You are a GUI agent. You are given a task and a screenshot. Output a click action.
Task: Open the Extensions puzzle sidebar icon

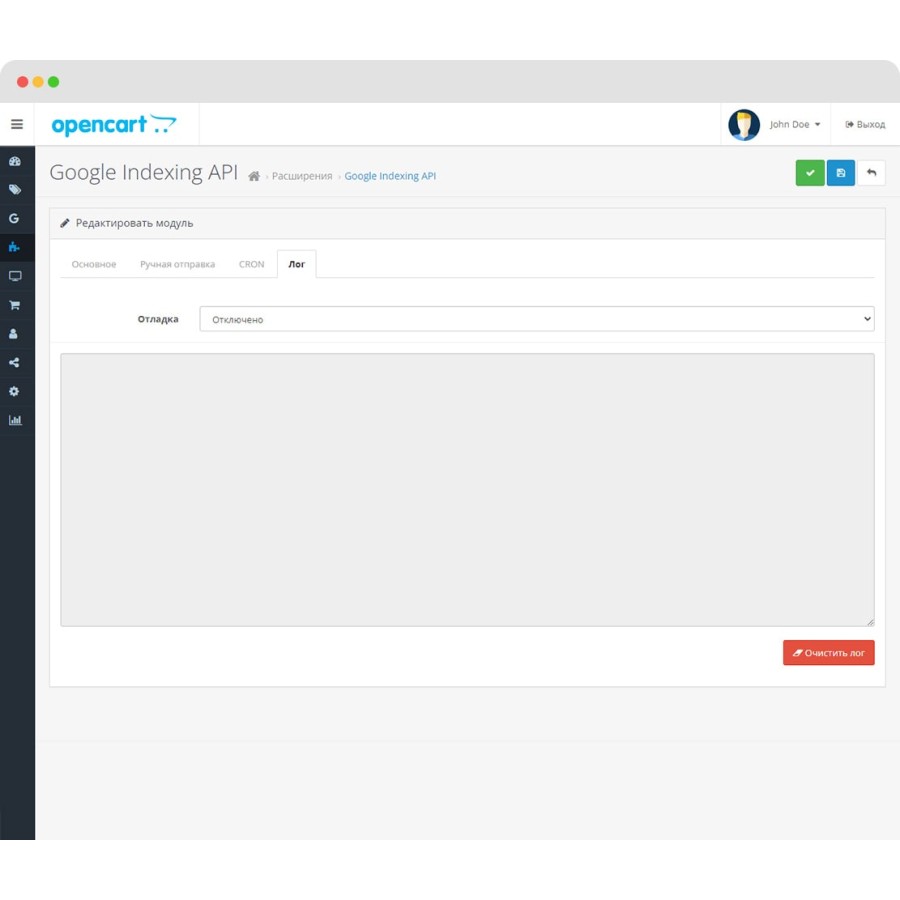coord(14,247)
